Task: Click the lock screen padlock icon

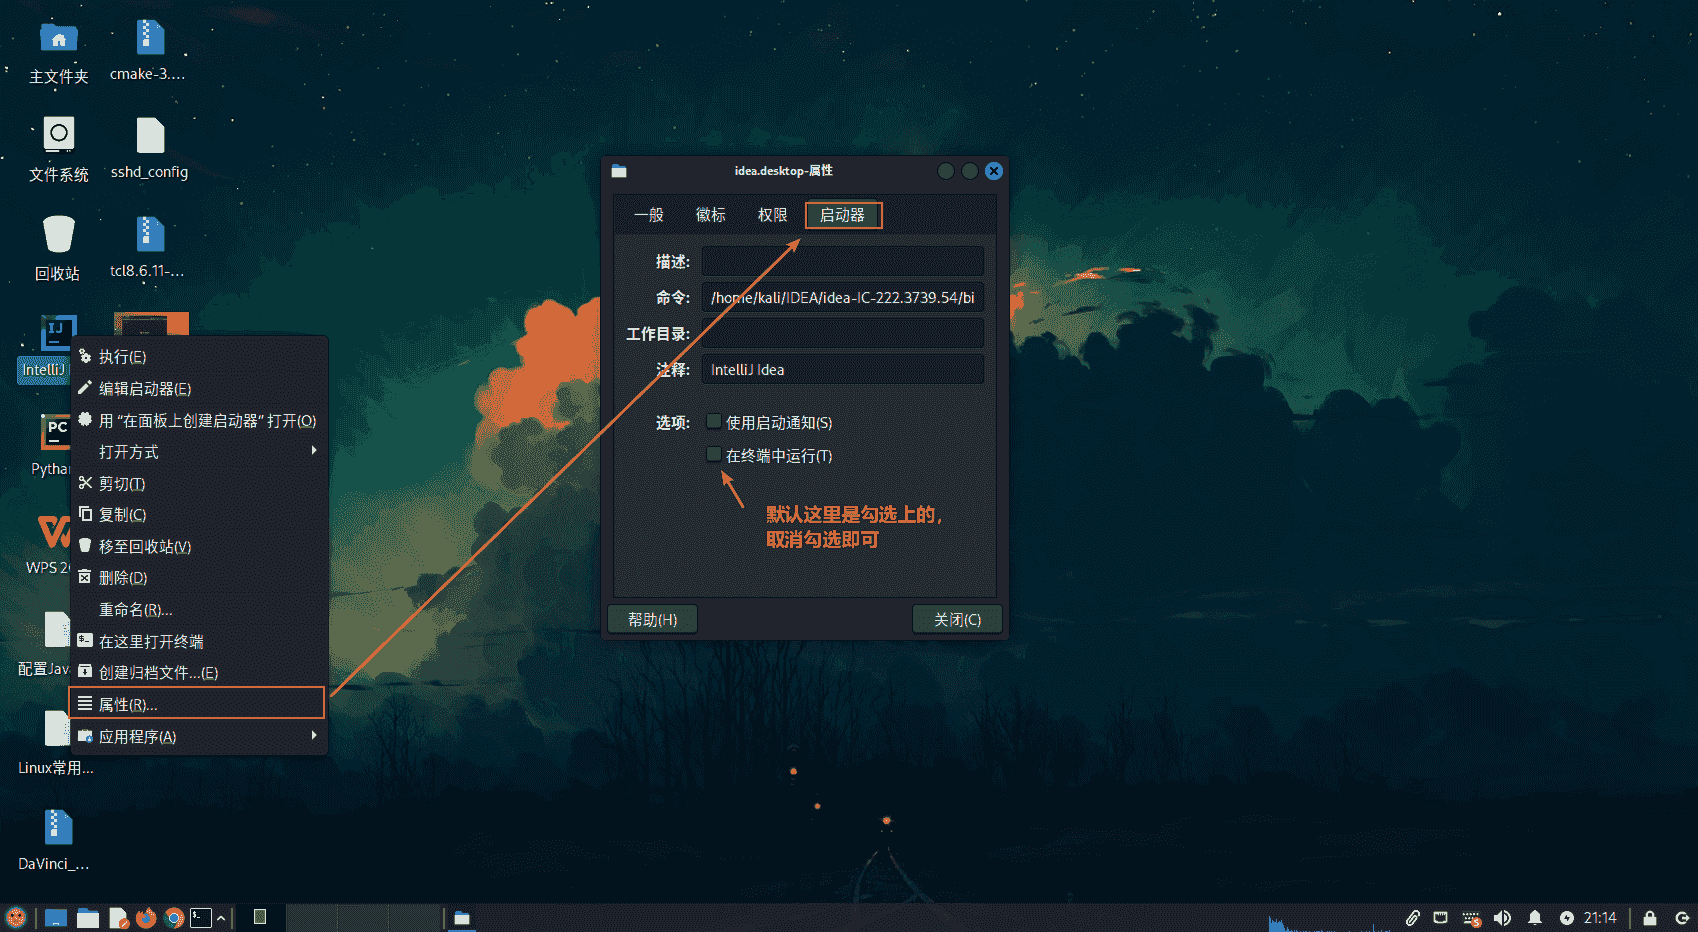Action: coord(1650,918)
